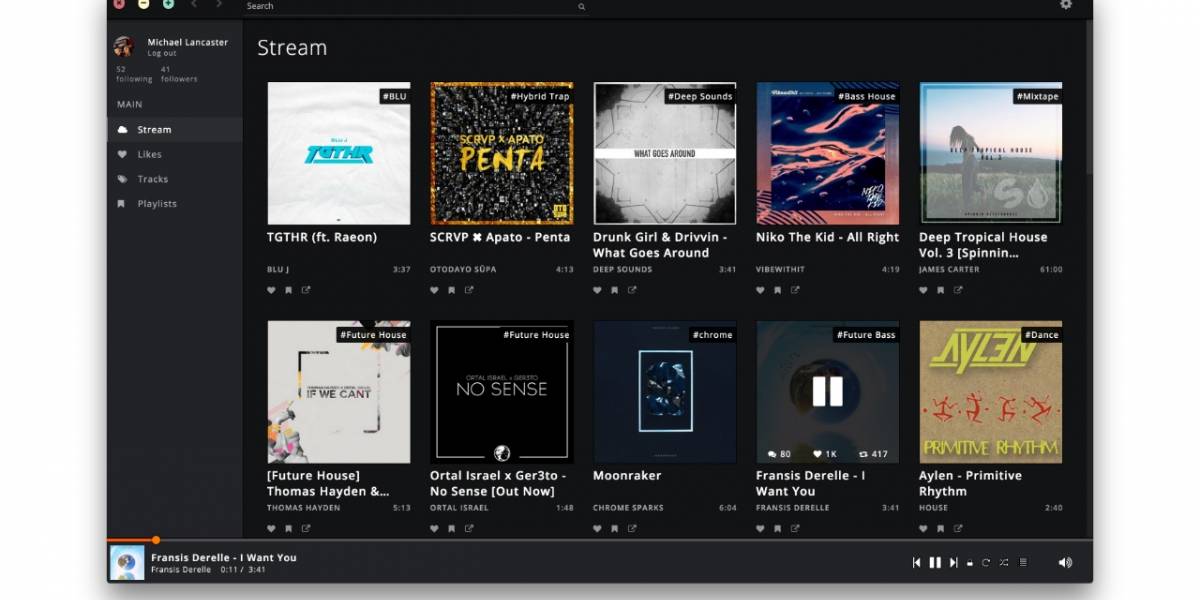Play Moonraker by clicking its artwork

pyautogui.click(x=664, y=391)
